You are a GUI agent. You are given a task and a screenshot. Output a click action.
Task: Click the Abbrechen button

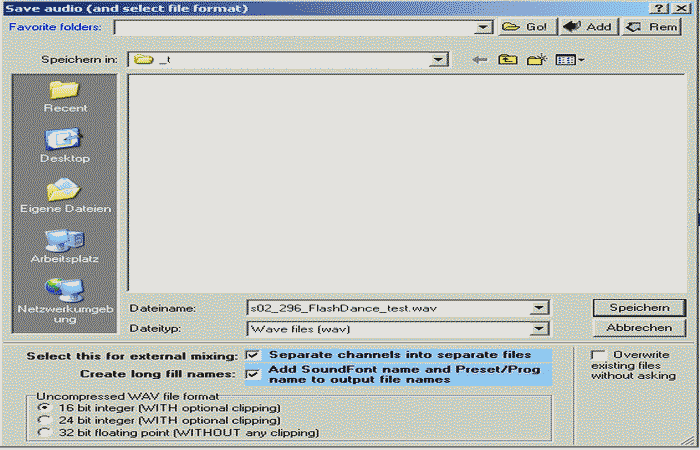639,328
